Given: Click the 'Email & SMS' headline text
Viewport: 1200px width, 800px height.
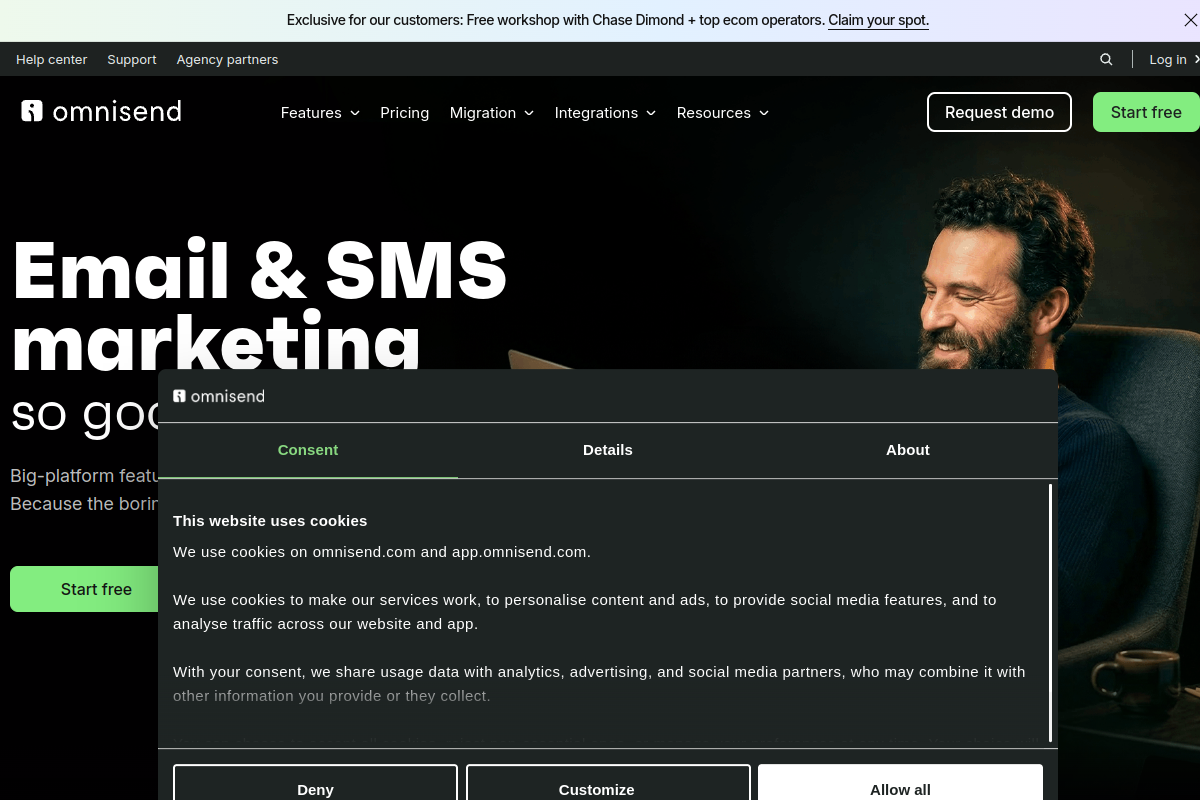Looking at the screenshot, I should pos(260,270).
